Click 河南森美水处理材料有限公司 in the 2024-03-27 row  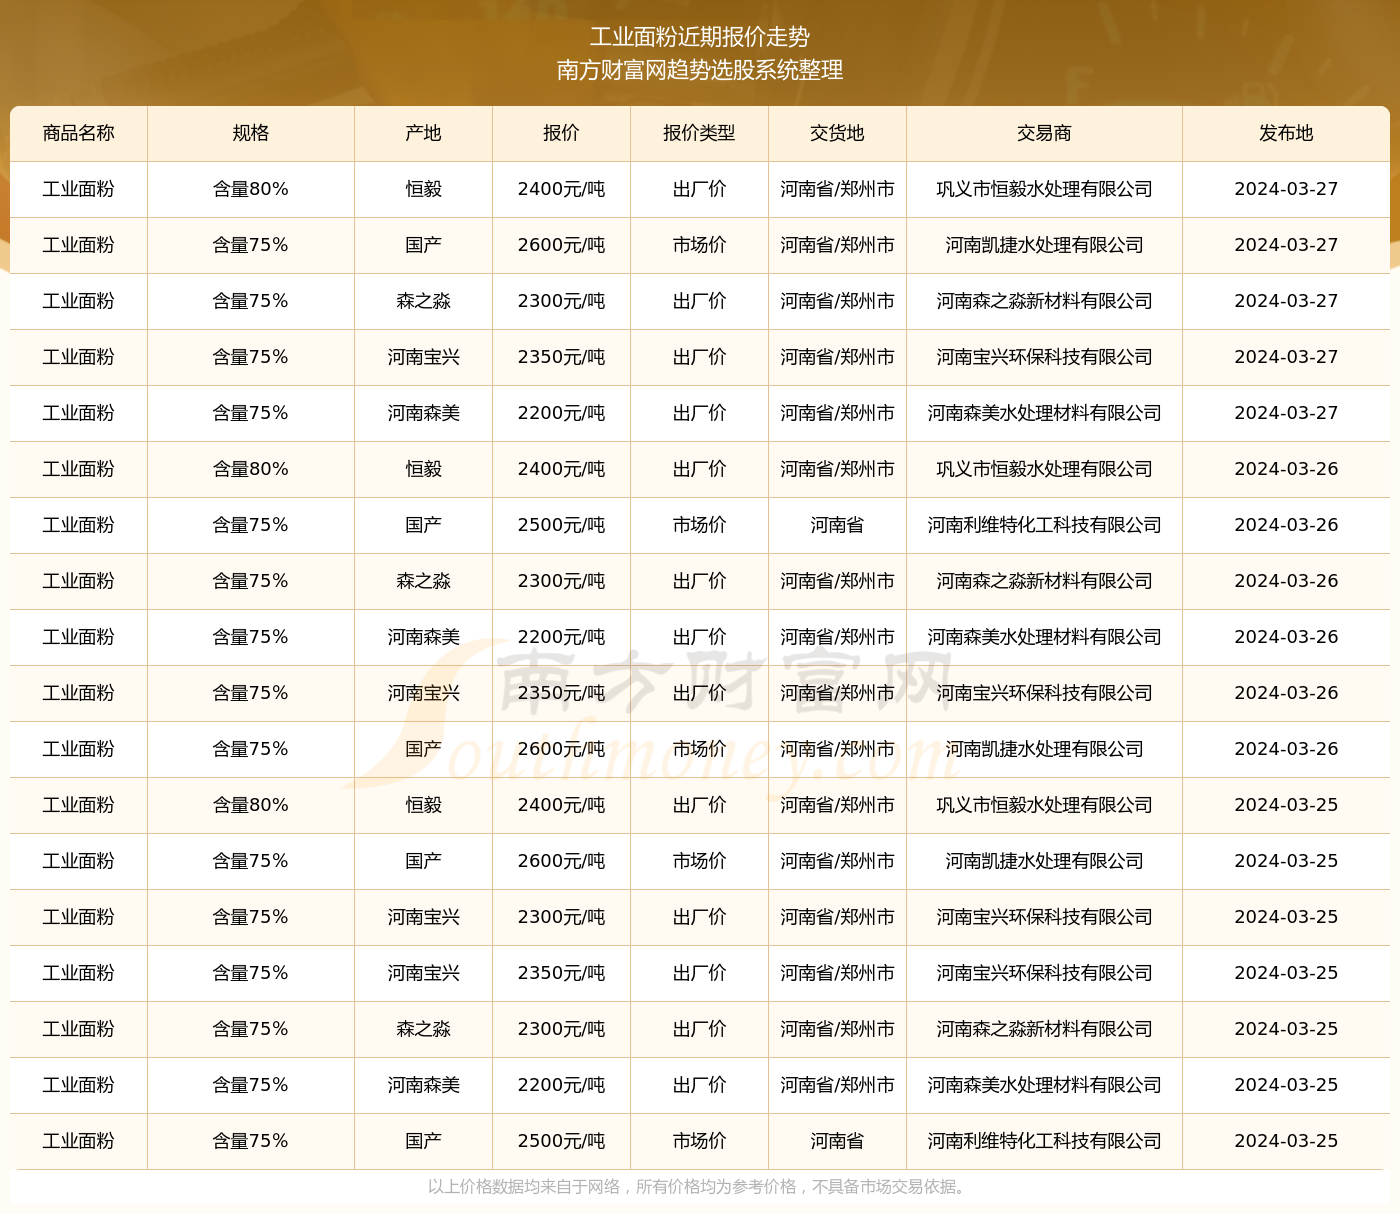click(1044, 413)
